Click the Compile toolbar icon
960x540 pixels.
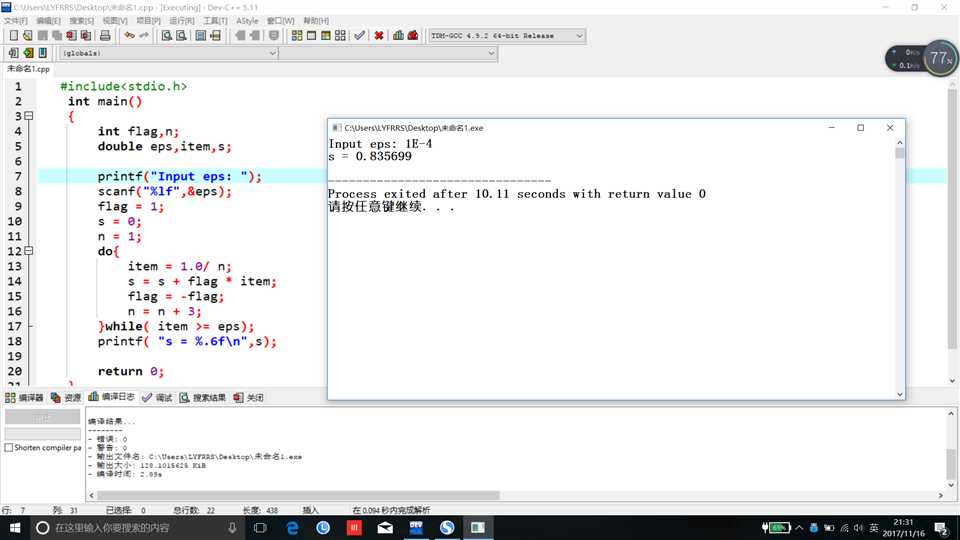tap(297, 36)
